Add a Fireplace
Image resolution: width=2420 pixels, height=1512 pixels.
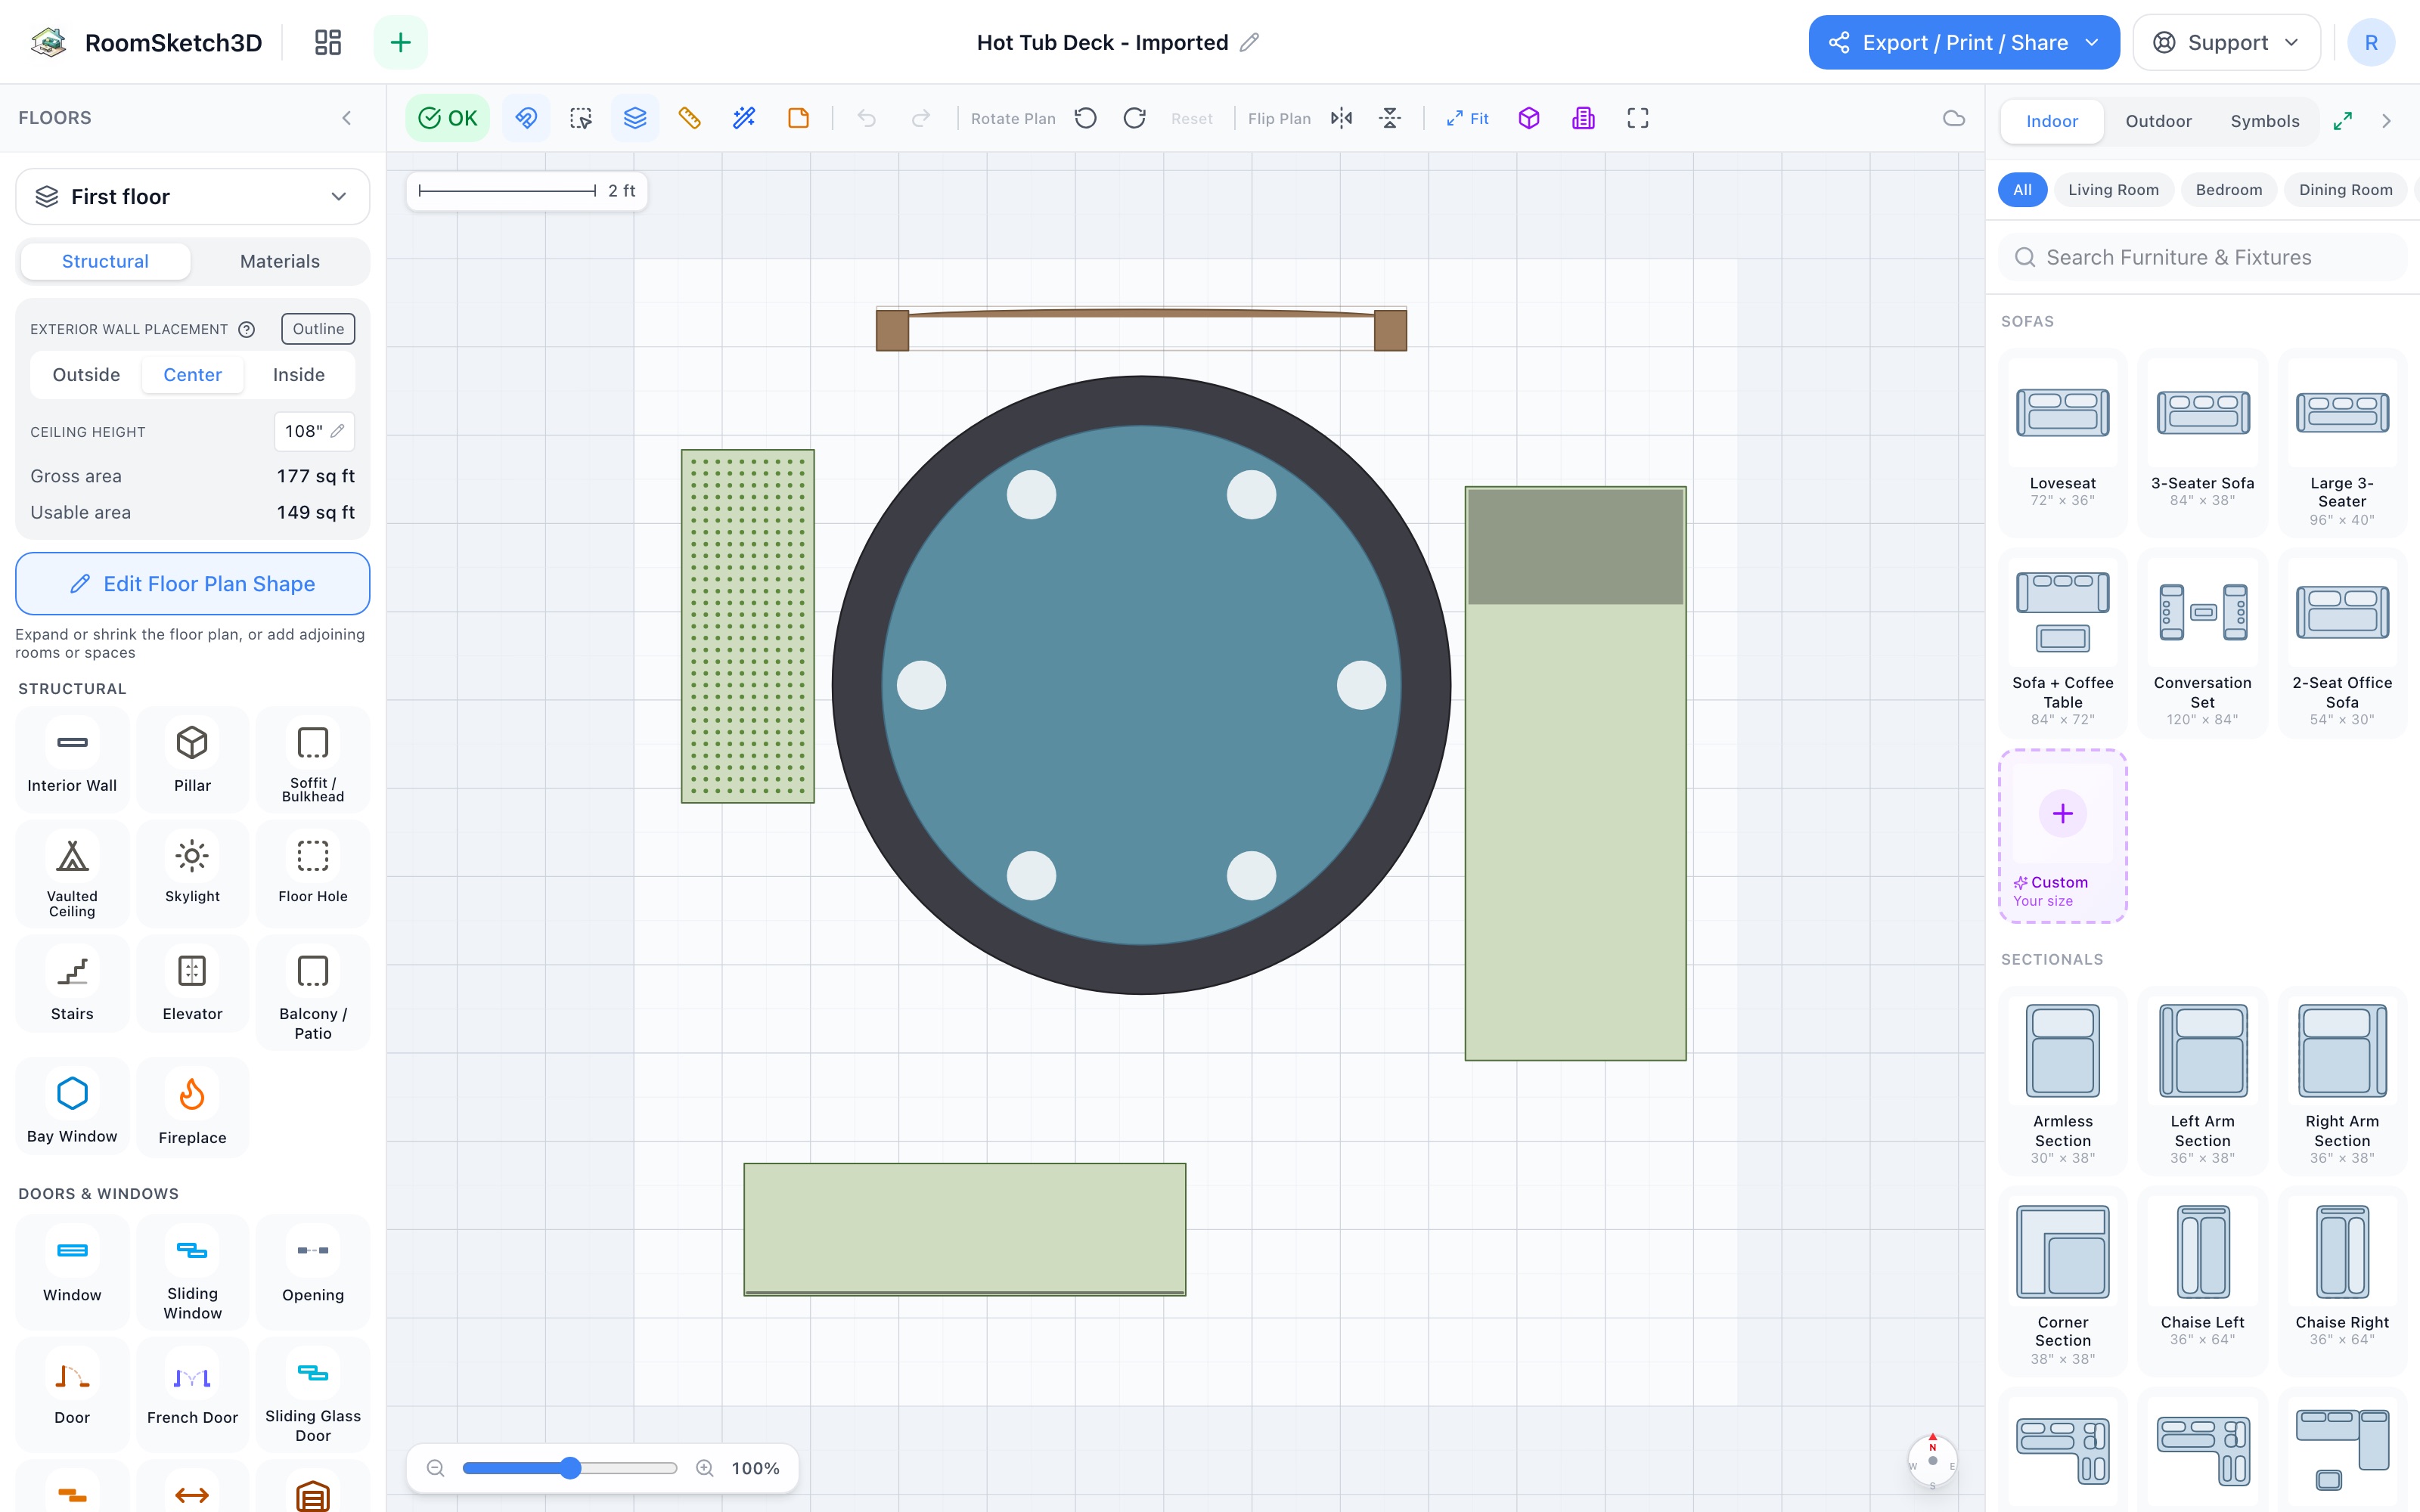(192, 1108)
